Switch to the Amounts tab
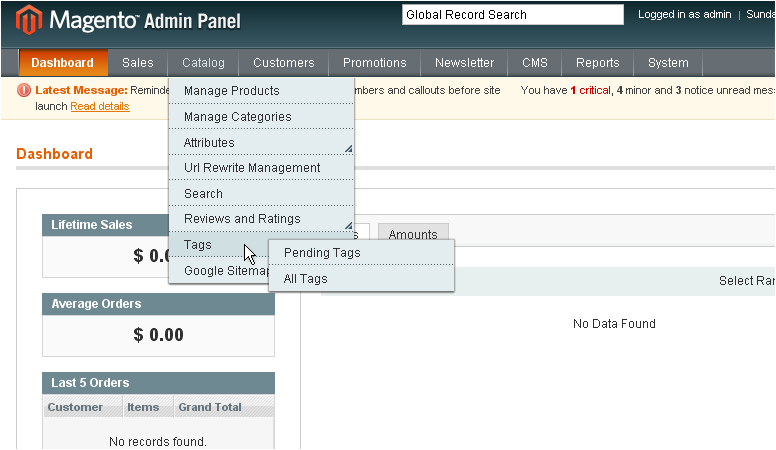 click(413, 233)
